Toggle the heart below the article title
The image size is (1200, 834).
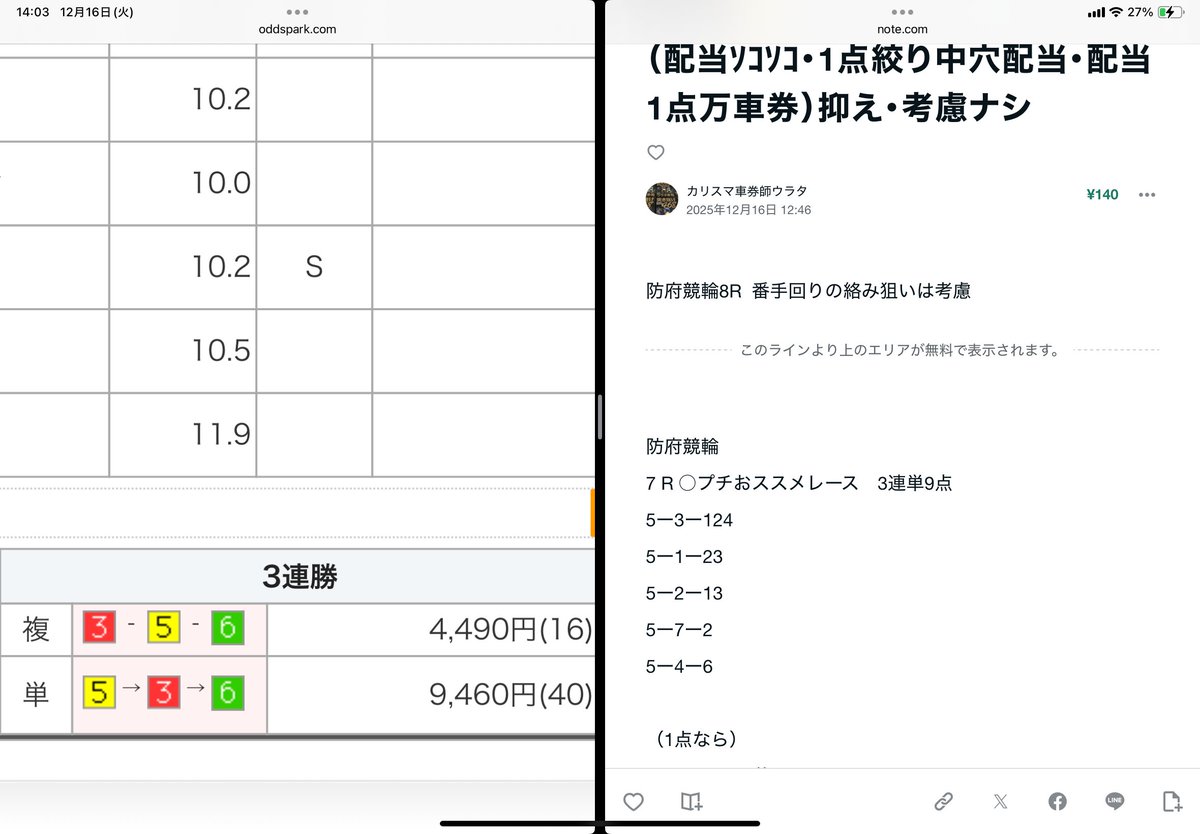click(x=656, y=152)
